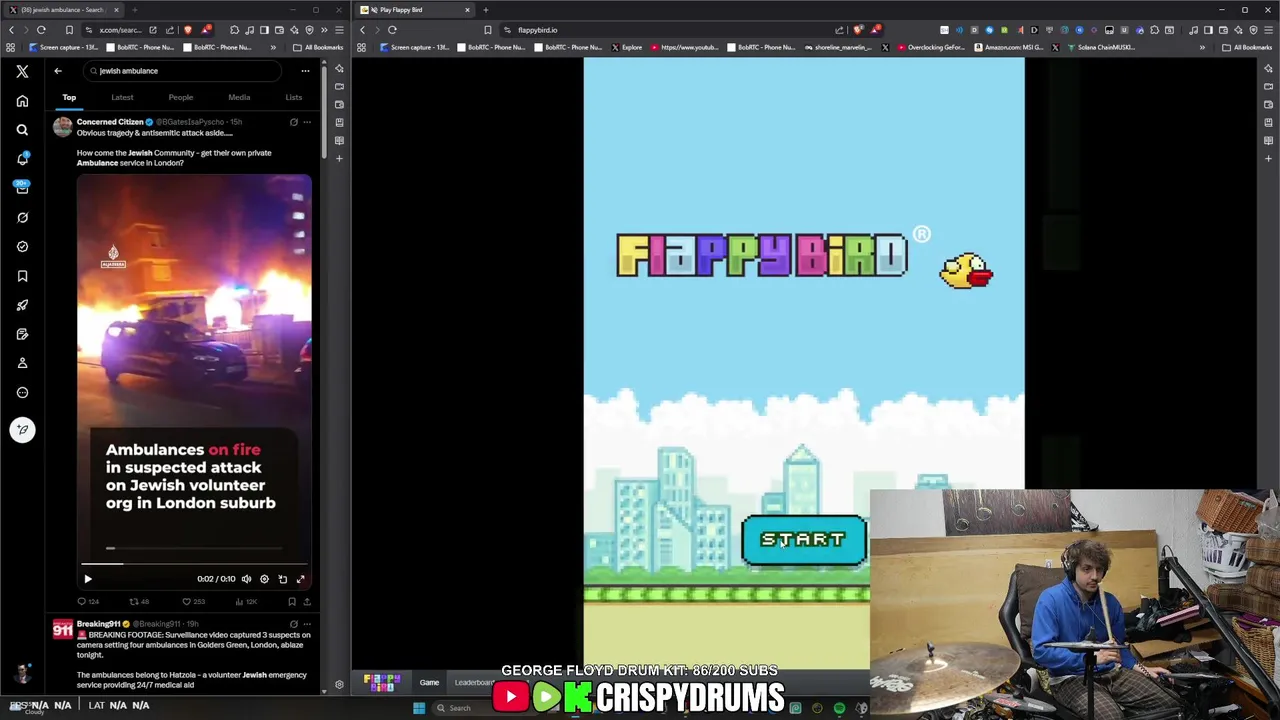The width and height of the screenshot is (1280, 720).
Task: Open the Brave main menu in the left window
Action: click(339, 30)
